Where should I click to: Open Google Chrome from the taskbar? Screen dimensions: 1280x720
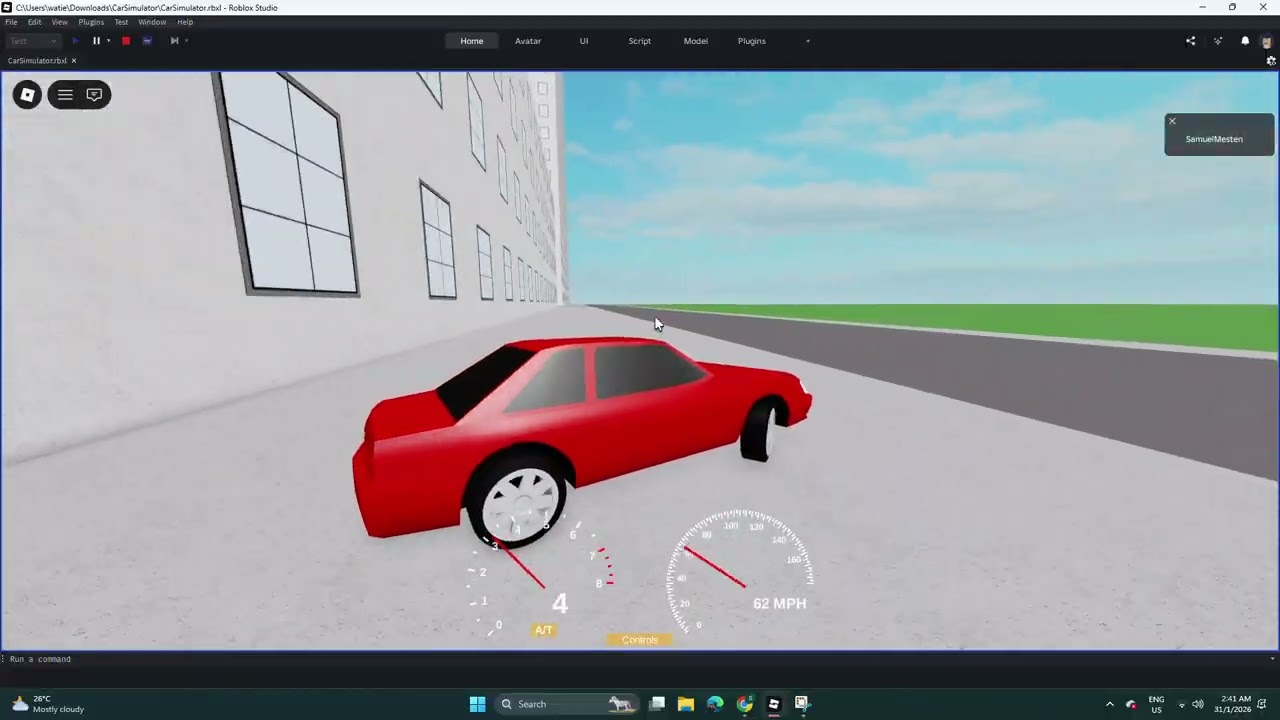pyautogui.click(x=744, y=704)
